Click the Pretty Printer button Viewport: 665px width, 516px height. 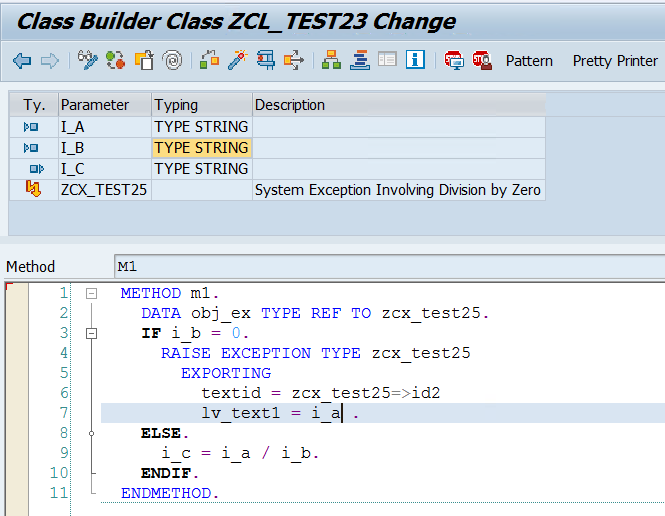pyautogui.click(x=615, y=61)
